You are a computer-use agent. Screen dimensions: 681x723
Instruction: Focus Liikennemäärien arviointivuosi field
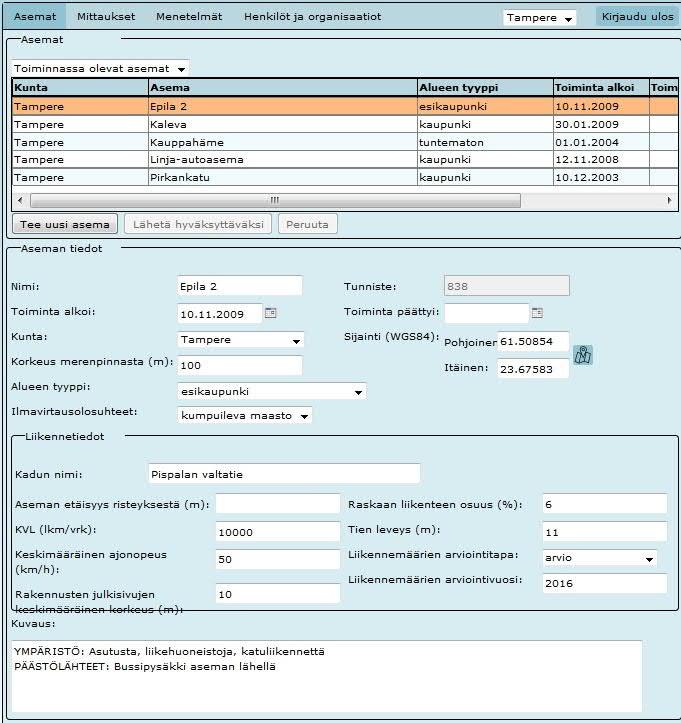point(605,584)
